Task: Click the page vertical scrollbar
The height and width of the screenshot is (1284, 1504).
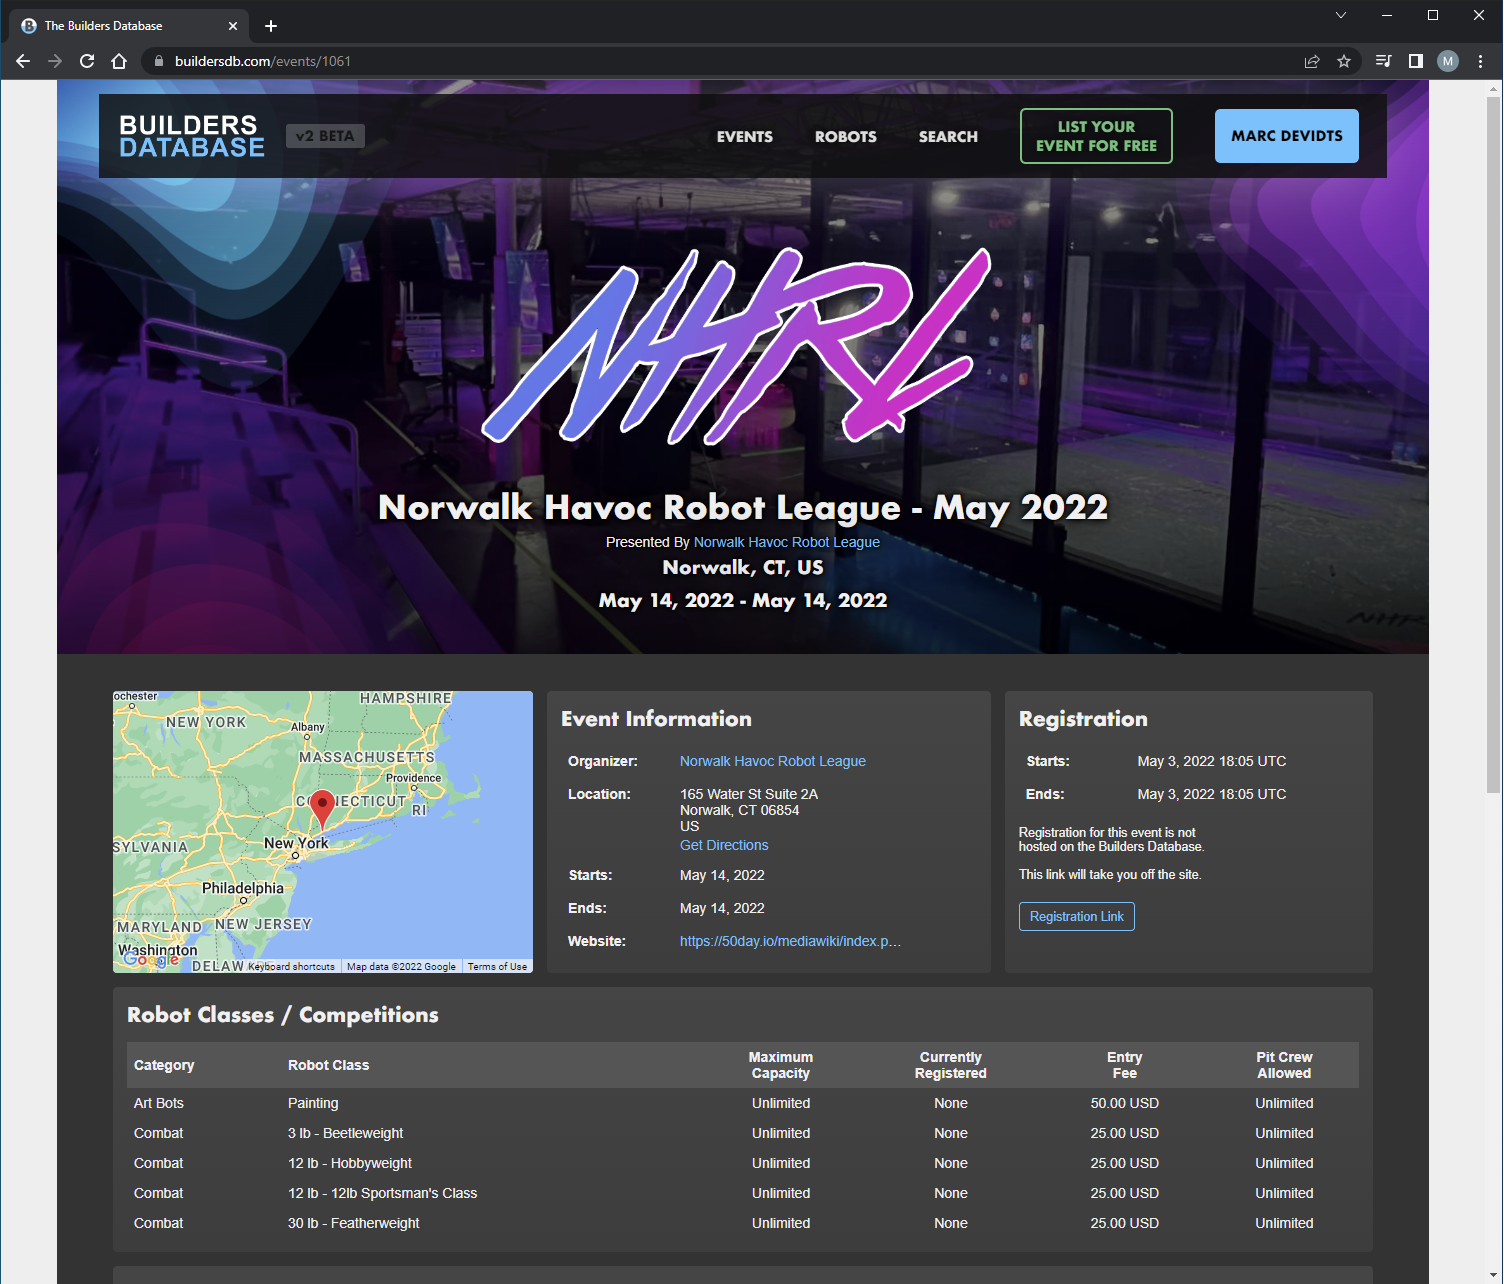Action: click(x=1493, y=445)
